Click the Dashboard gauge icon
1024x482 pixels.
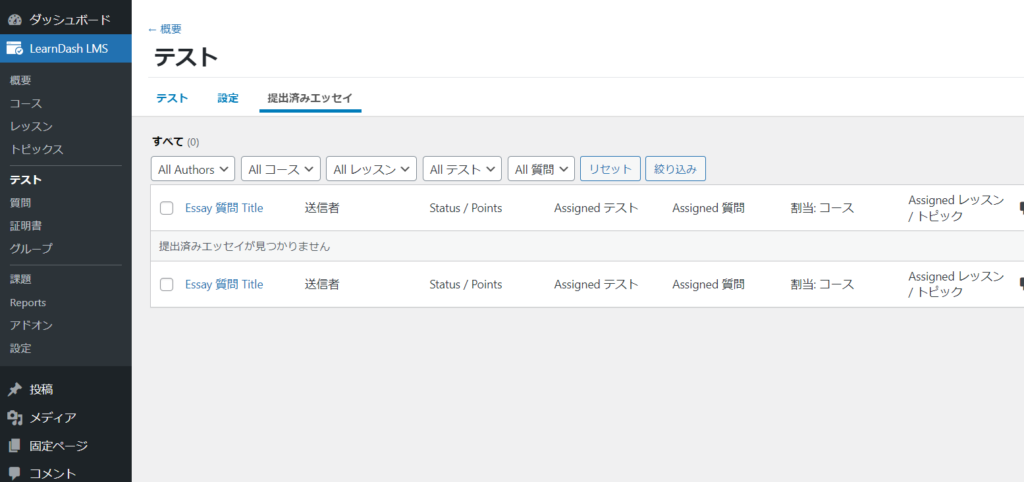point(15,19)
